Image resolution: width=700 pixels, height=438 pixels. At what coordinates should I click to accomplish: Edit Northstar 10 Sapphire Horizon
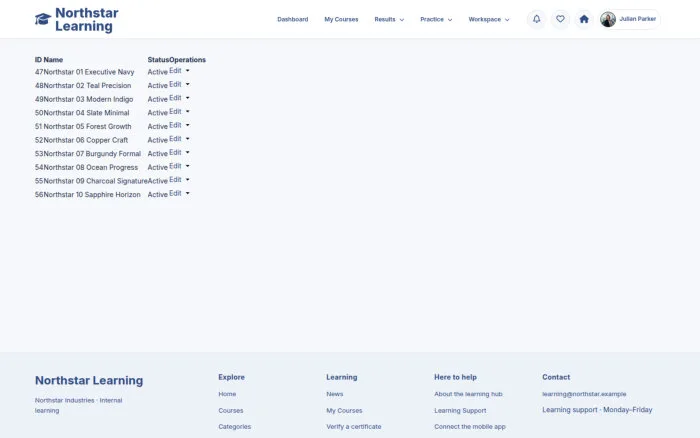(x=175, y=193)
